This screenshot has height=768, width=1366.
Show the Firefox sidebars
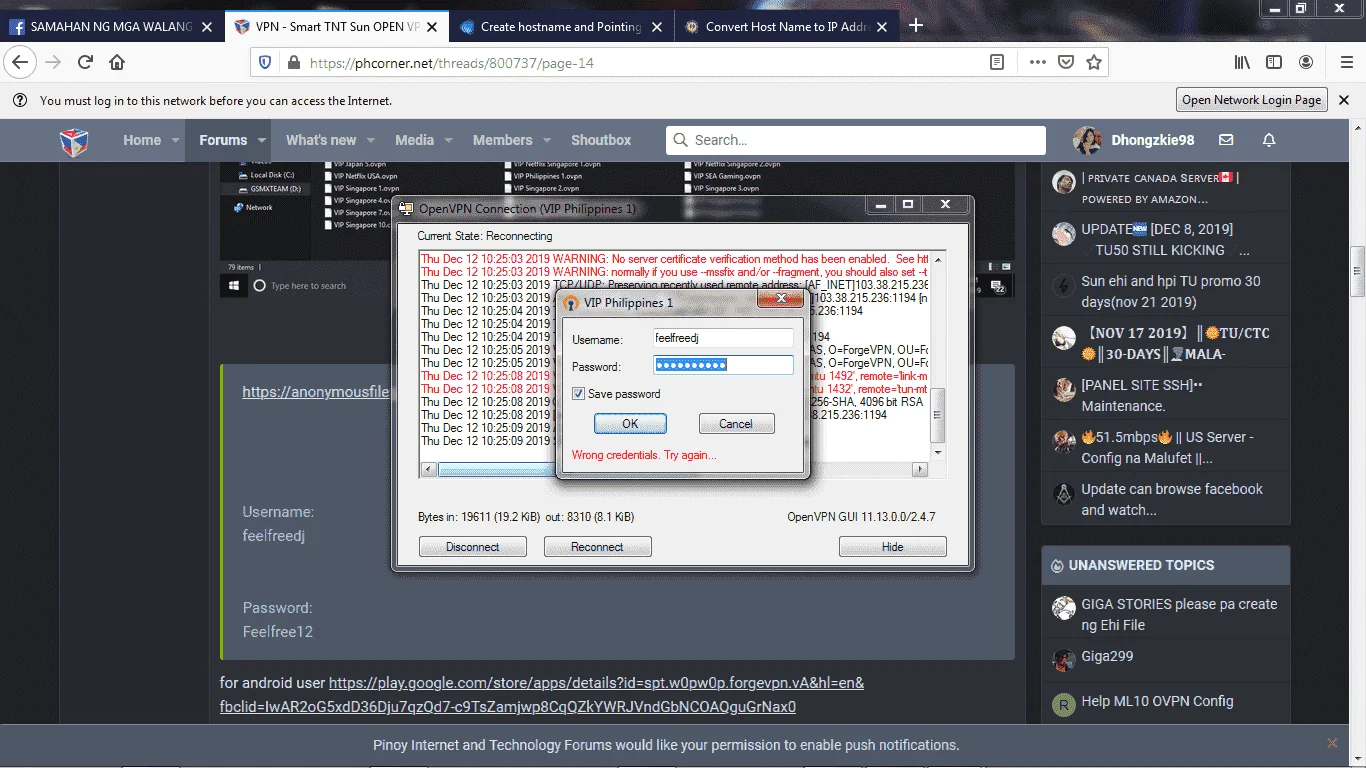(1274, 62)
